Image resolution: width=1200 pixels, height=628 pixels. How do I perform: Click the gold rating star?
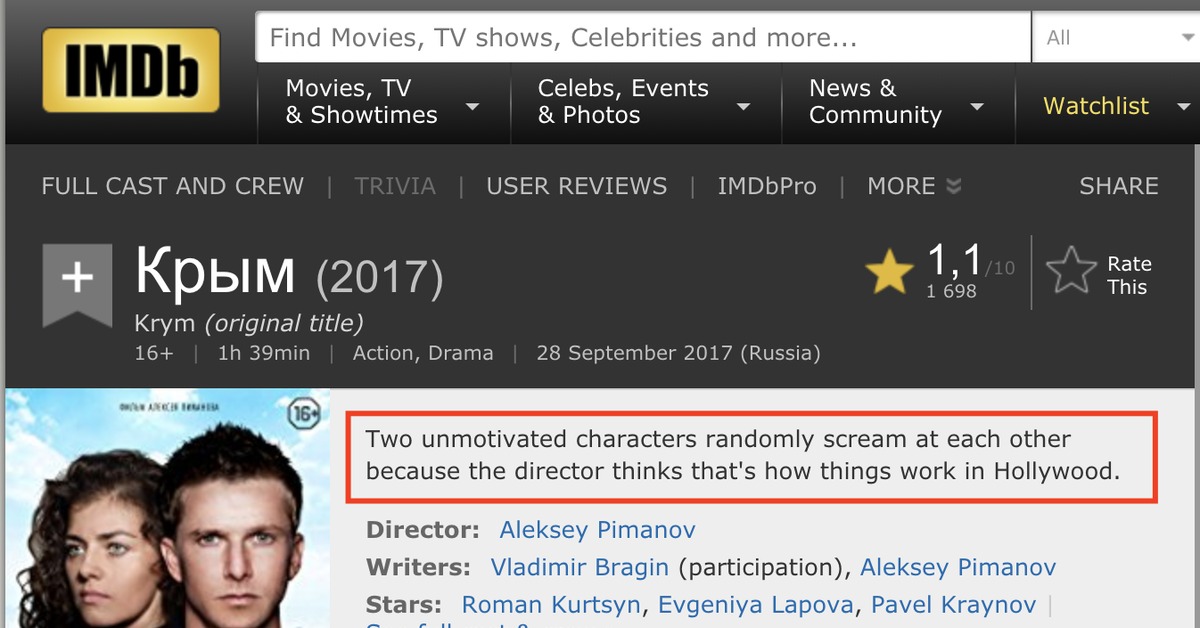[890, 273]
